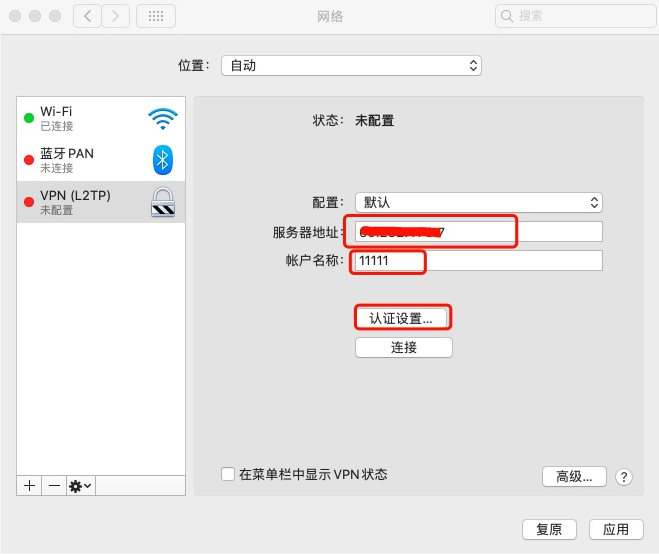Enable showing VPN status in menu bar

pyautogui.click(x=228, y=474)
